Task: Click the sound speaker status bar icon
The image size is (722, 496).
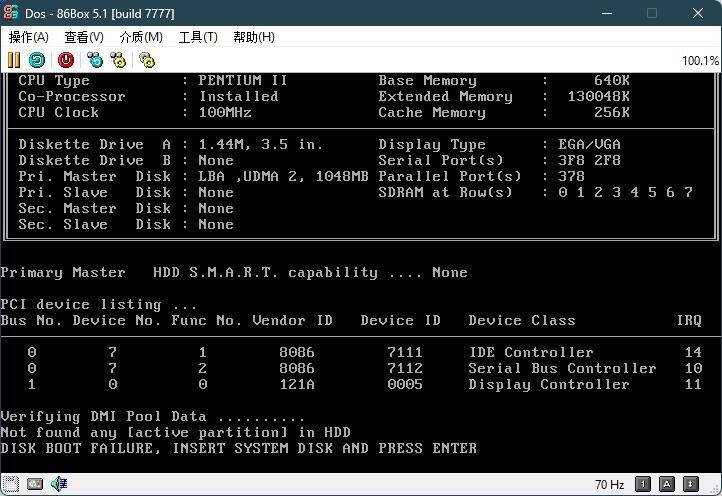Action: click(x=59, y=484)
